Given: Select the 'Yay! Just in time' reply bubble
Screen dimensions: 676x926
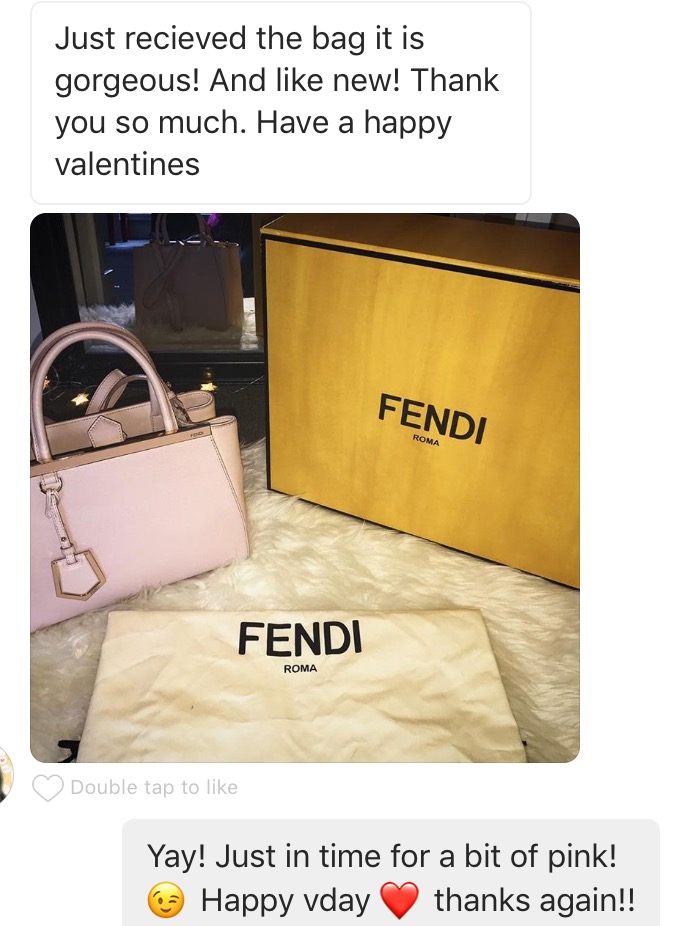Looking at the screenshot, I should [391, 873].
